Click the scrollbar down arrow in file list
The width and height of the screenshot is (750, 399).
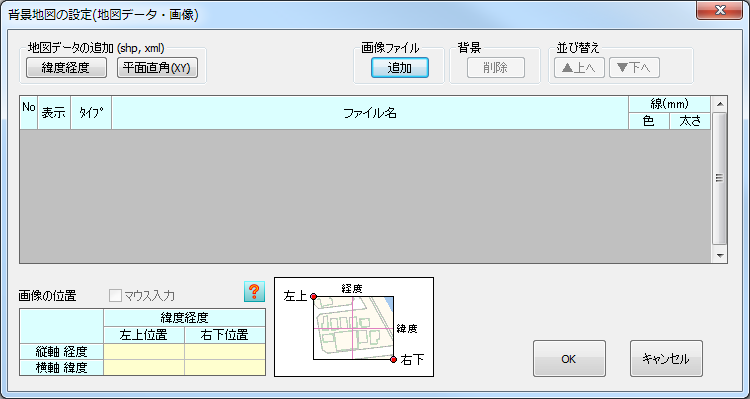[x=719, y=255]
